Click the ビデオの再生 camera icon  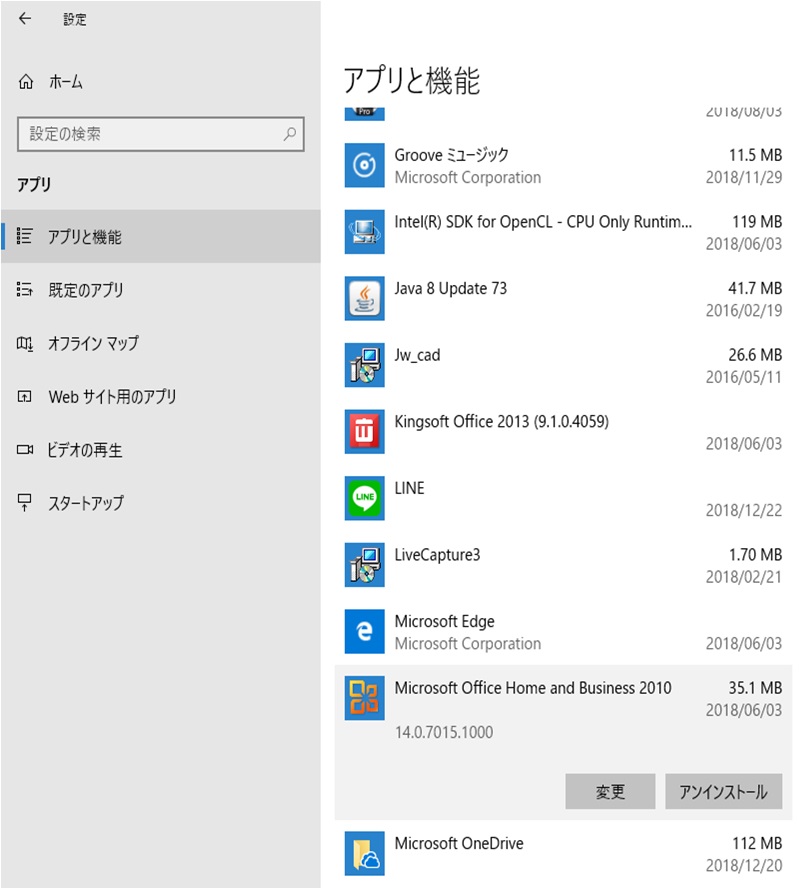point(24,450)
